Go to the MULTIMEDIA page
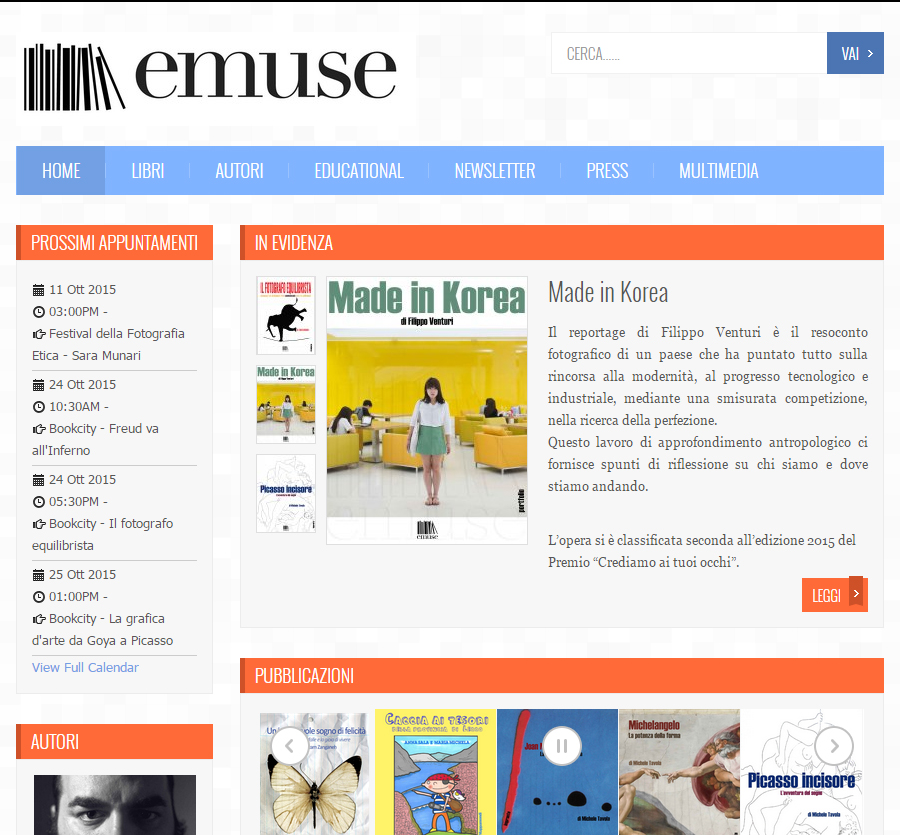This screenshot has height=835, width=900. pos(718,171)
